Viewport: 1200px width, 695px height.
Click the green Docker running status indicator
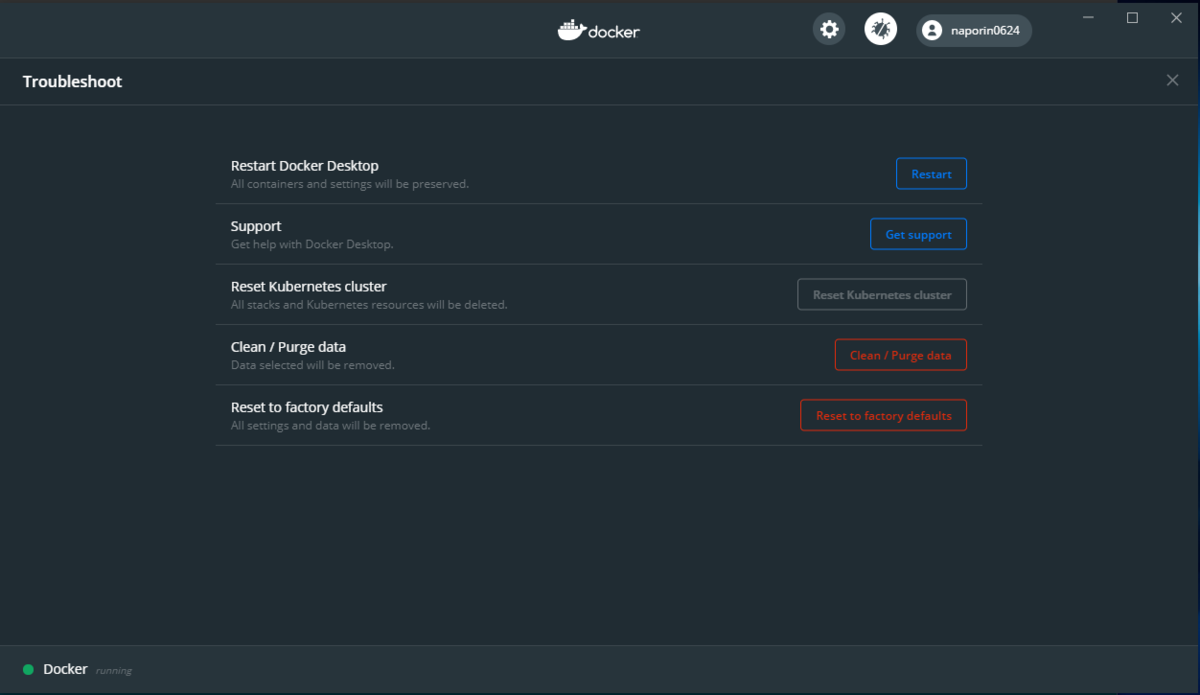tap(28, 669)
